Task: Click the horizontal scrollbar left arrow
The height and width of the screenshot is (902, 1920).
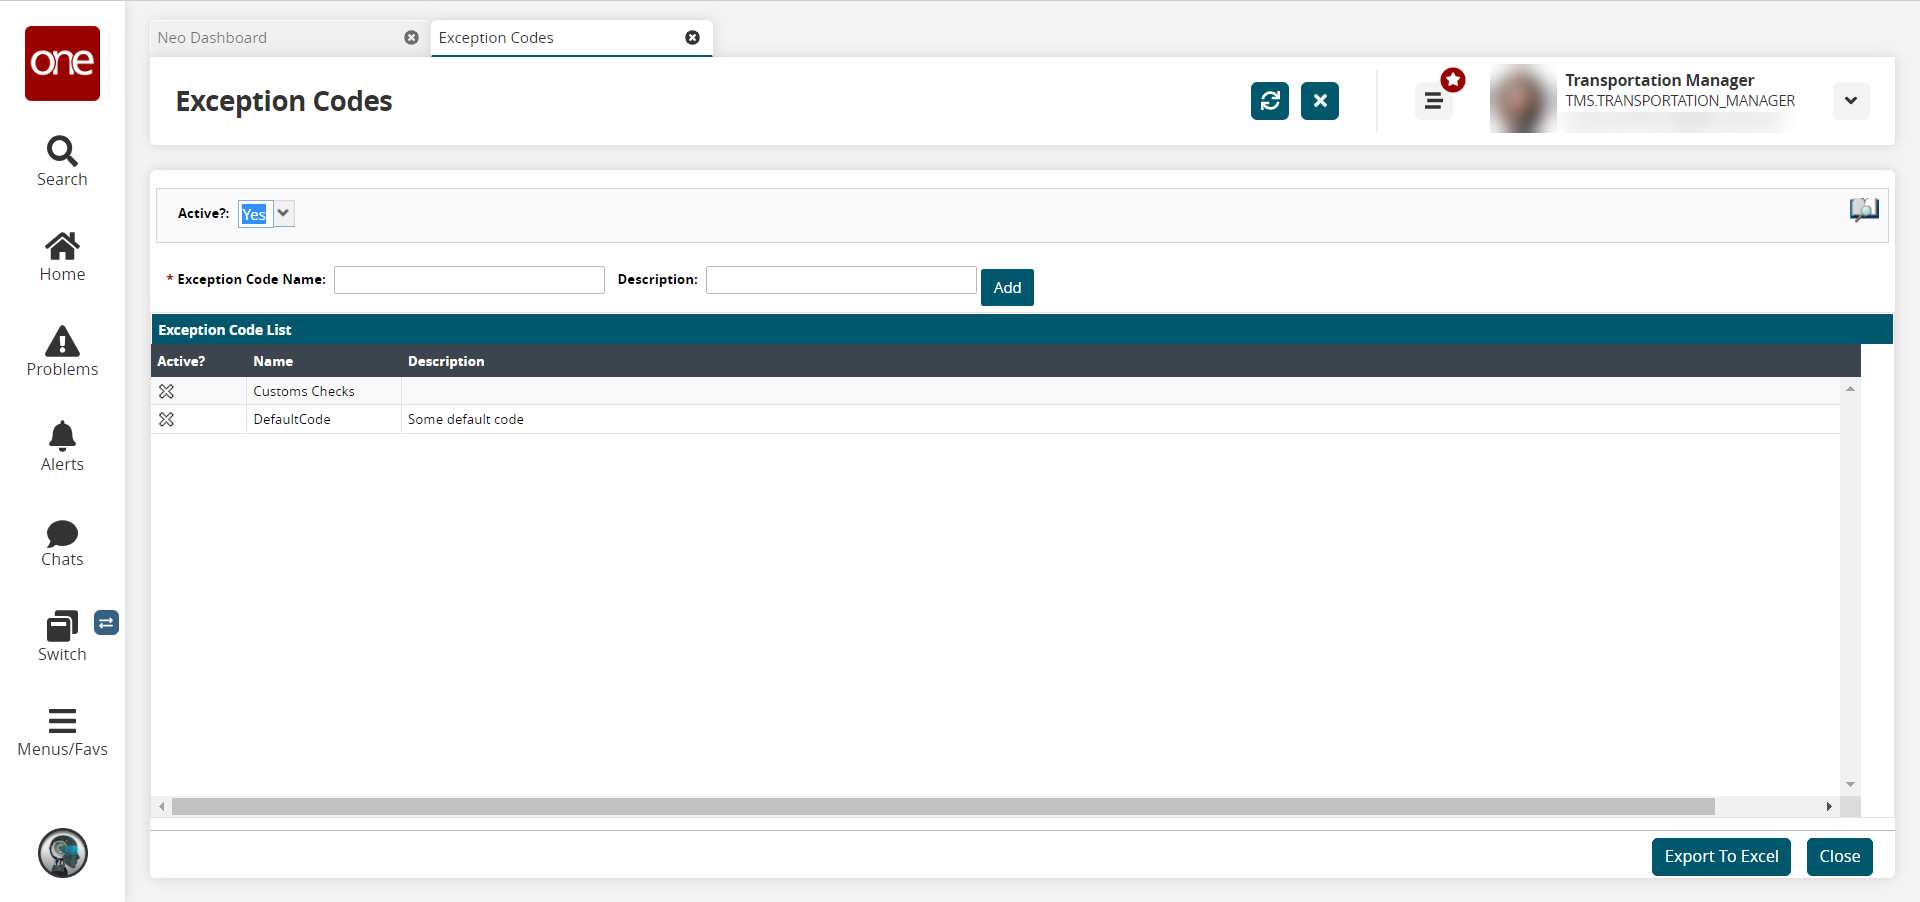Action: coord(162,806)
